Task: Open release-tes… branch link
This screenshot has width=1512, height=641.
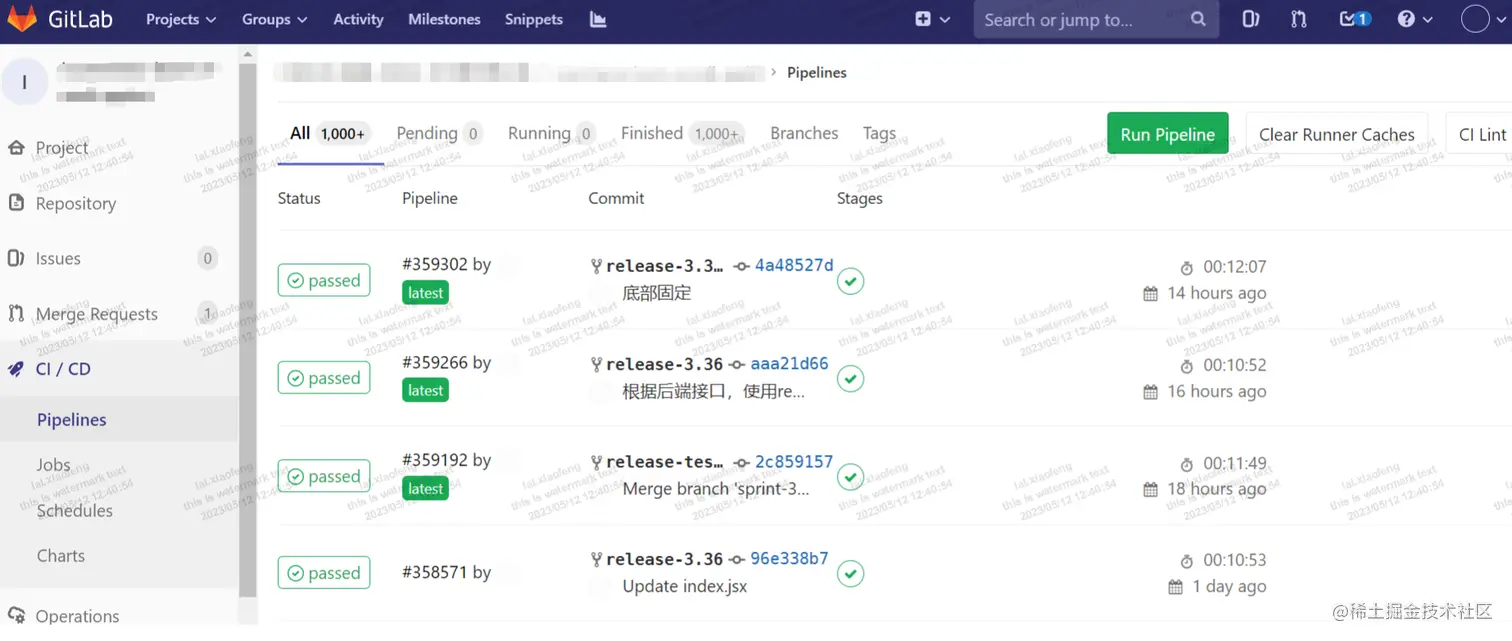Action: pyautogui.click(x=664, y=462)
